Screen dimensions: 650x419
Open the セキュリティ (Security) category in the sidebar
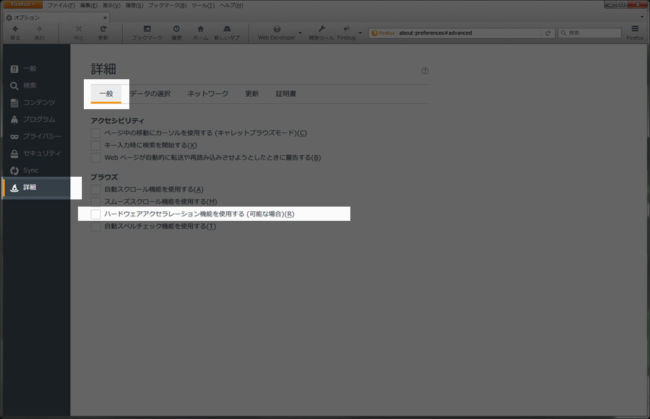pyautogui.click(x=36, y=153)
